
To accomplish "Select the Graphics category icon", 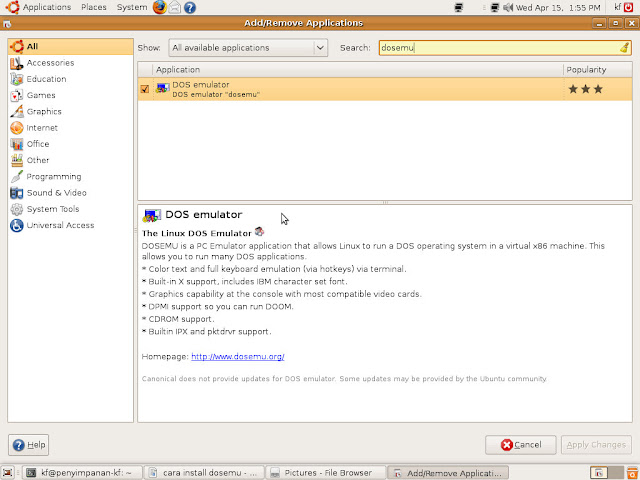I will pyautogui.click(x=17, y=111).
